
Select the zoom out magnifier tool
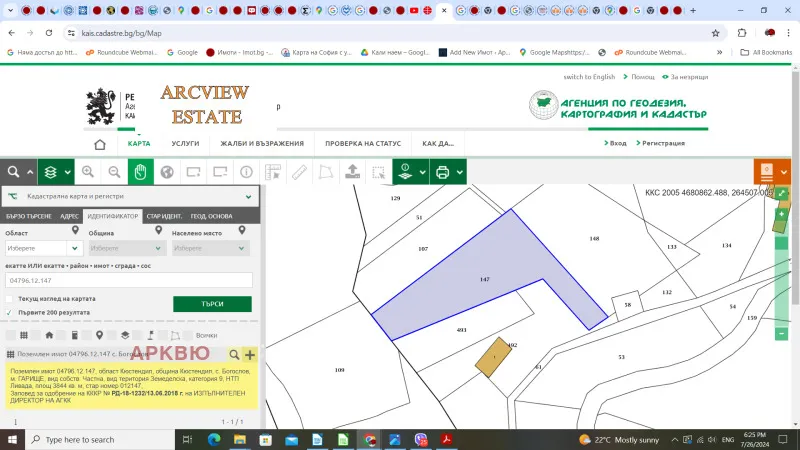114,172
